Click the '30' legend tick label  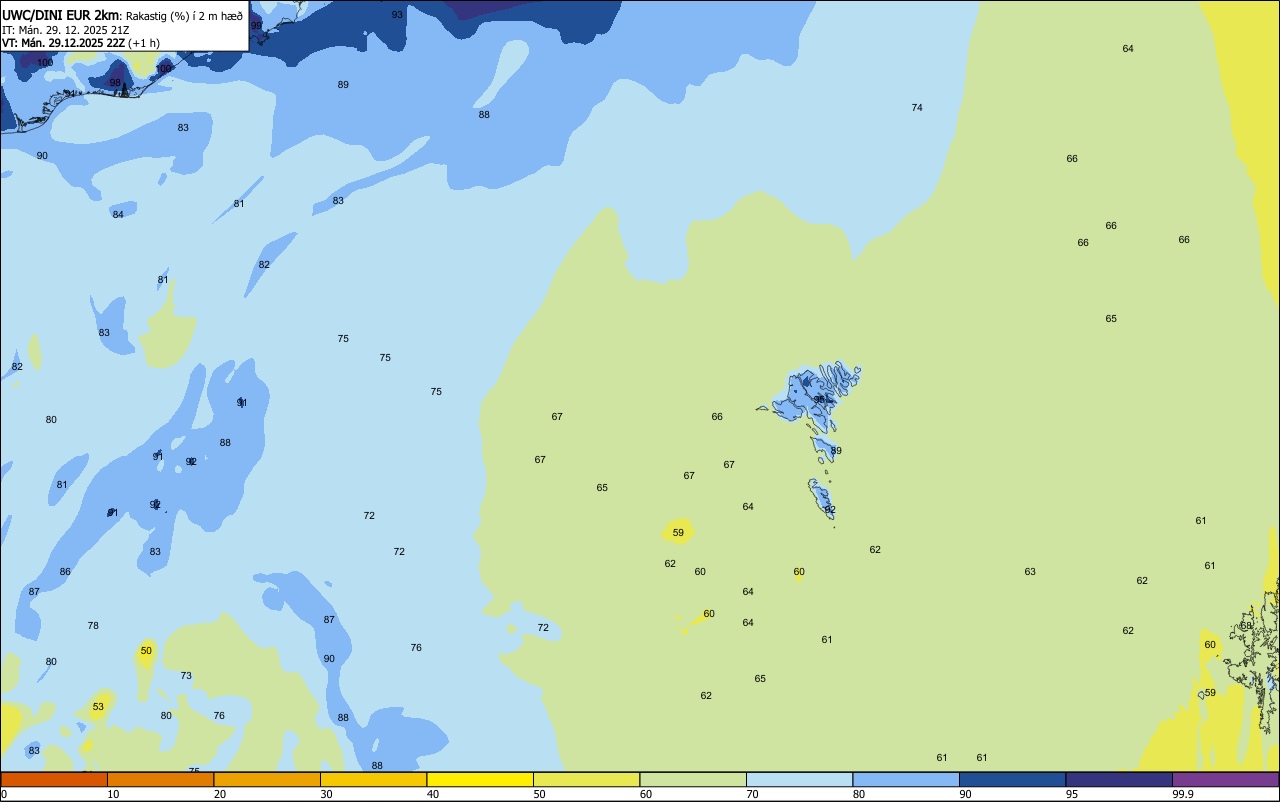[326, 794]
